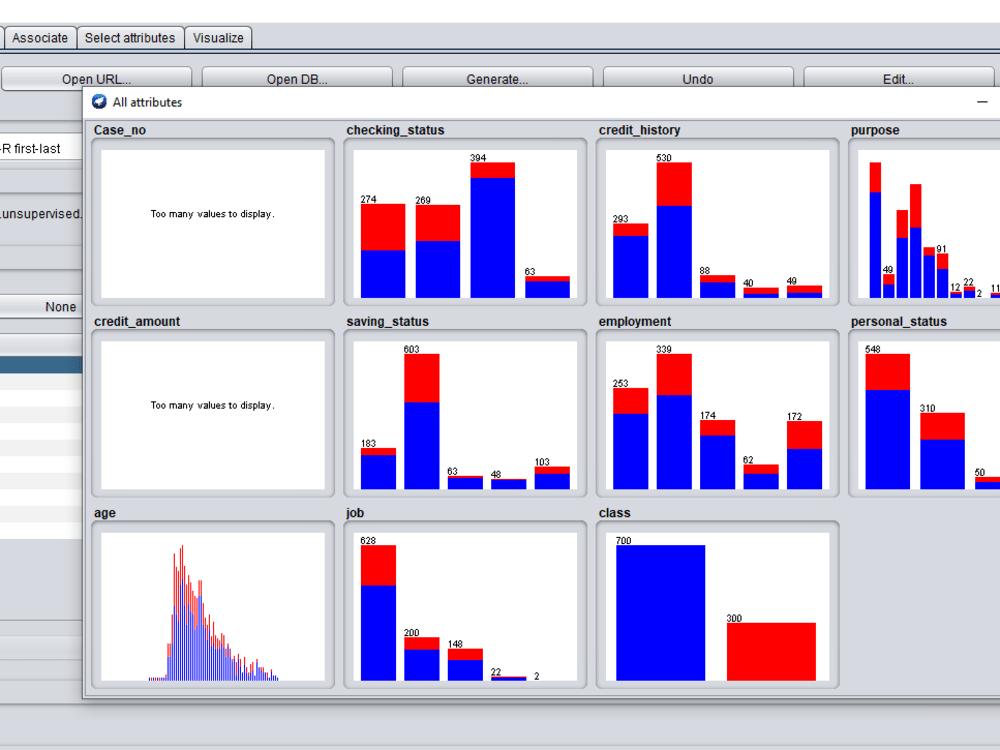This screenshot has width=1000, height=750.
Task: Select the credit_amount attribute panel
Action: click(213, 414)
